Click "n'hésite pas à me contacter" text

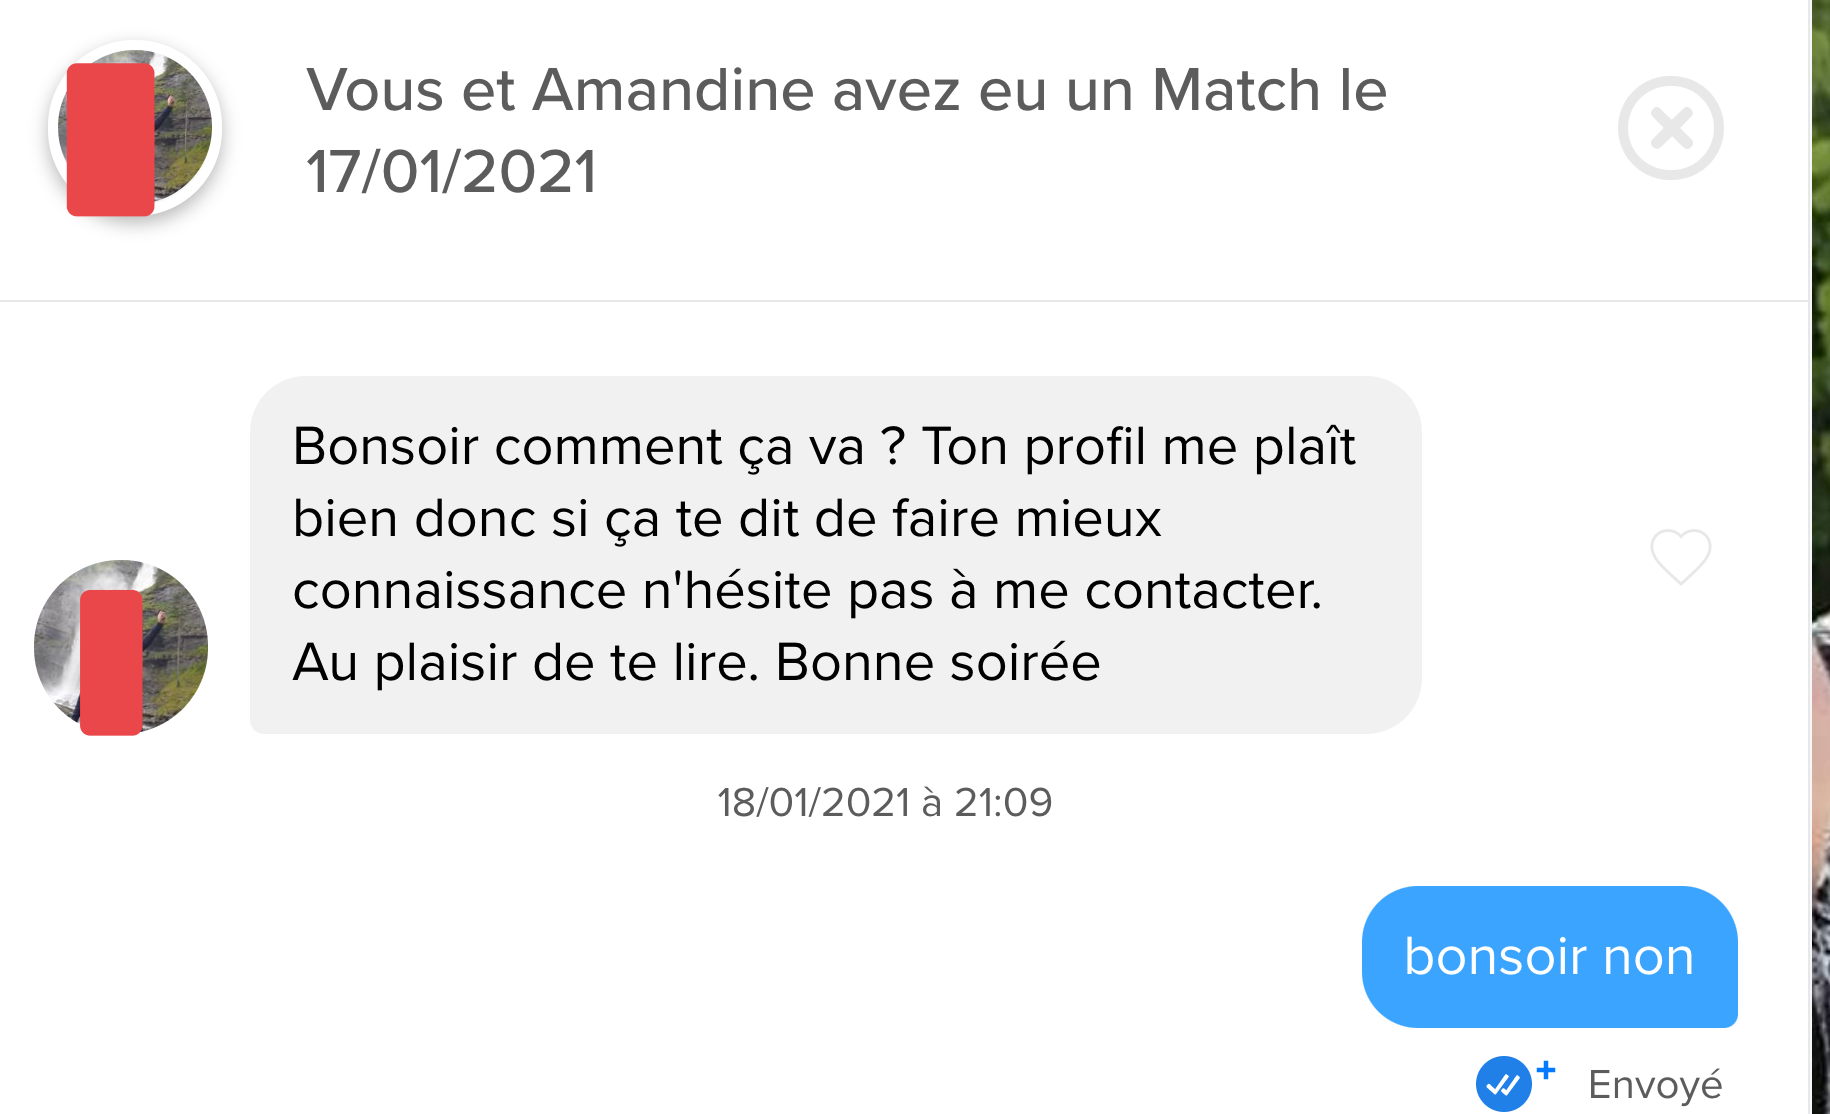(x=982, y=590)
